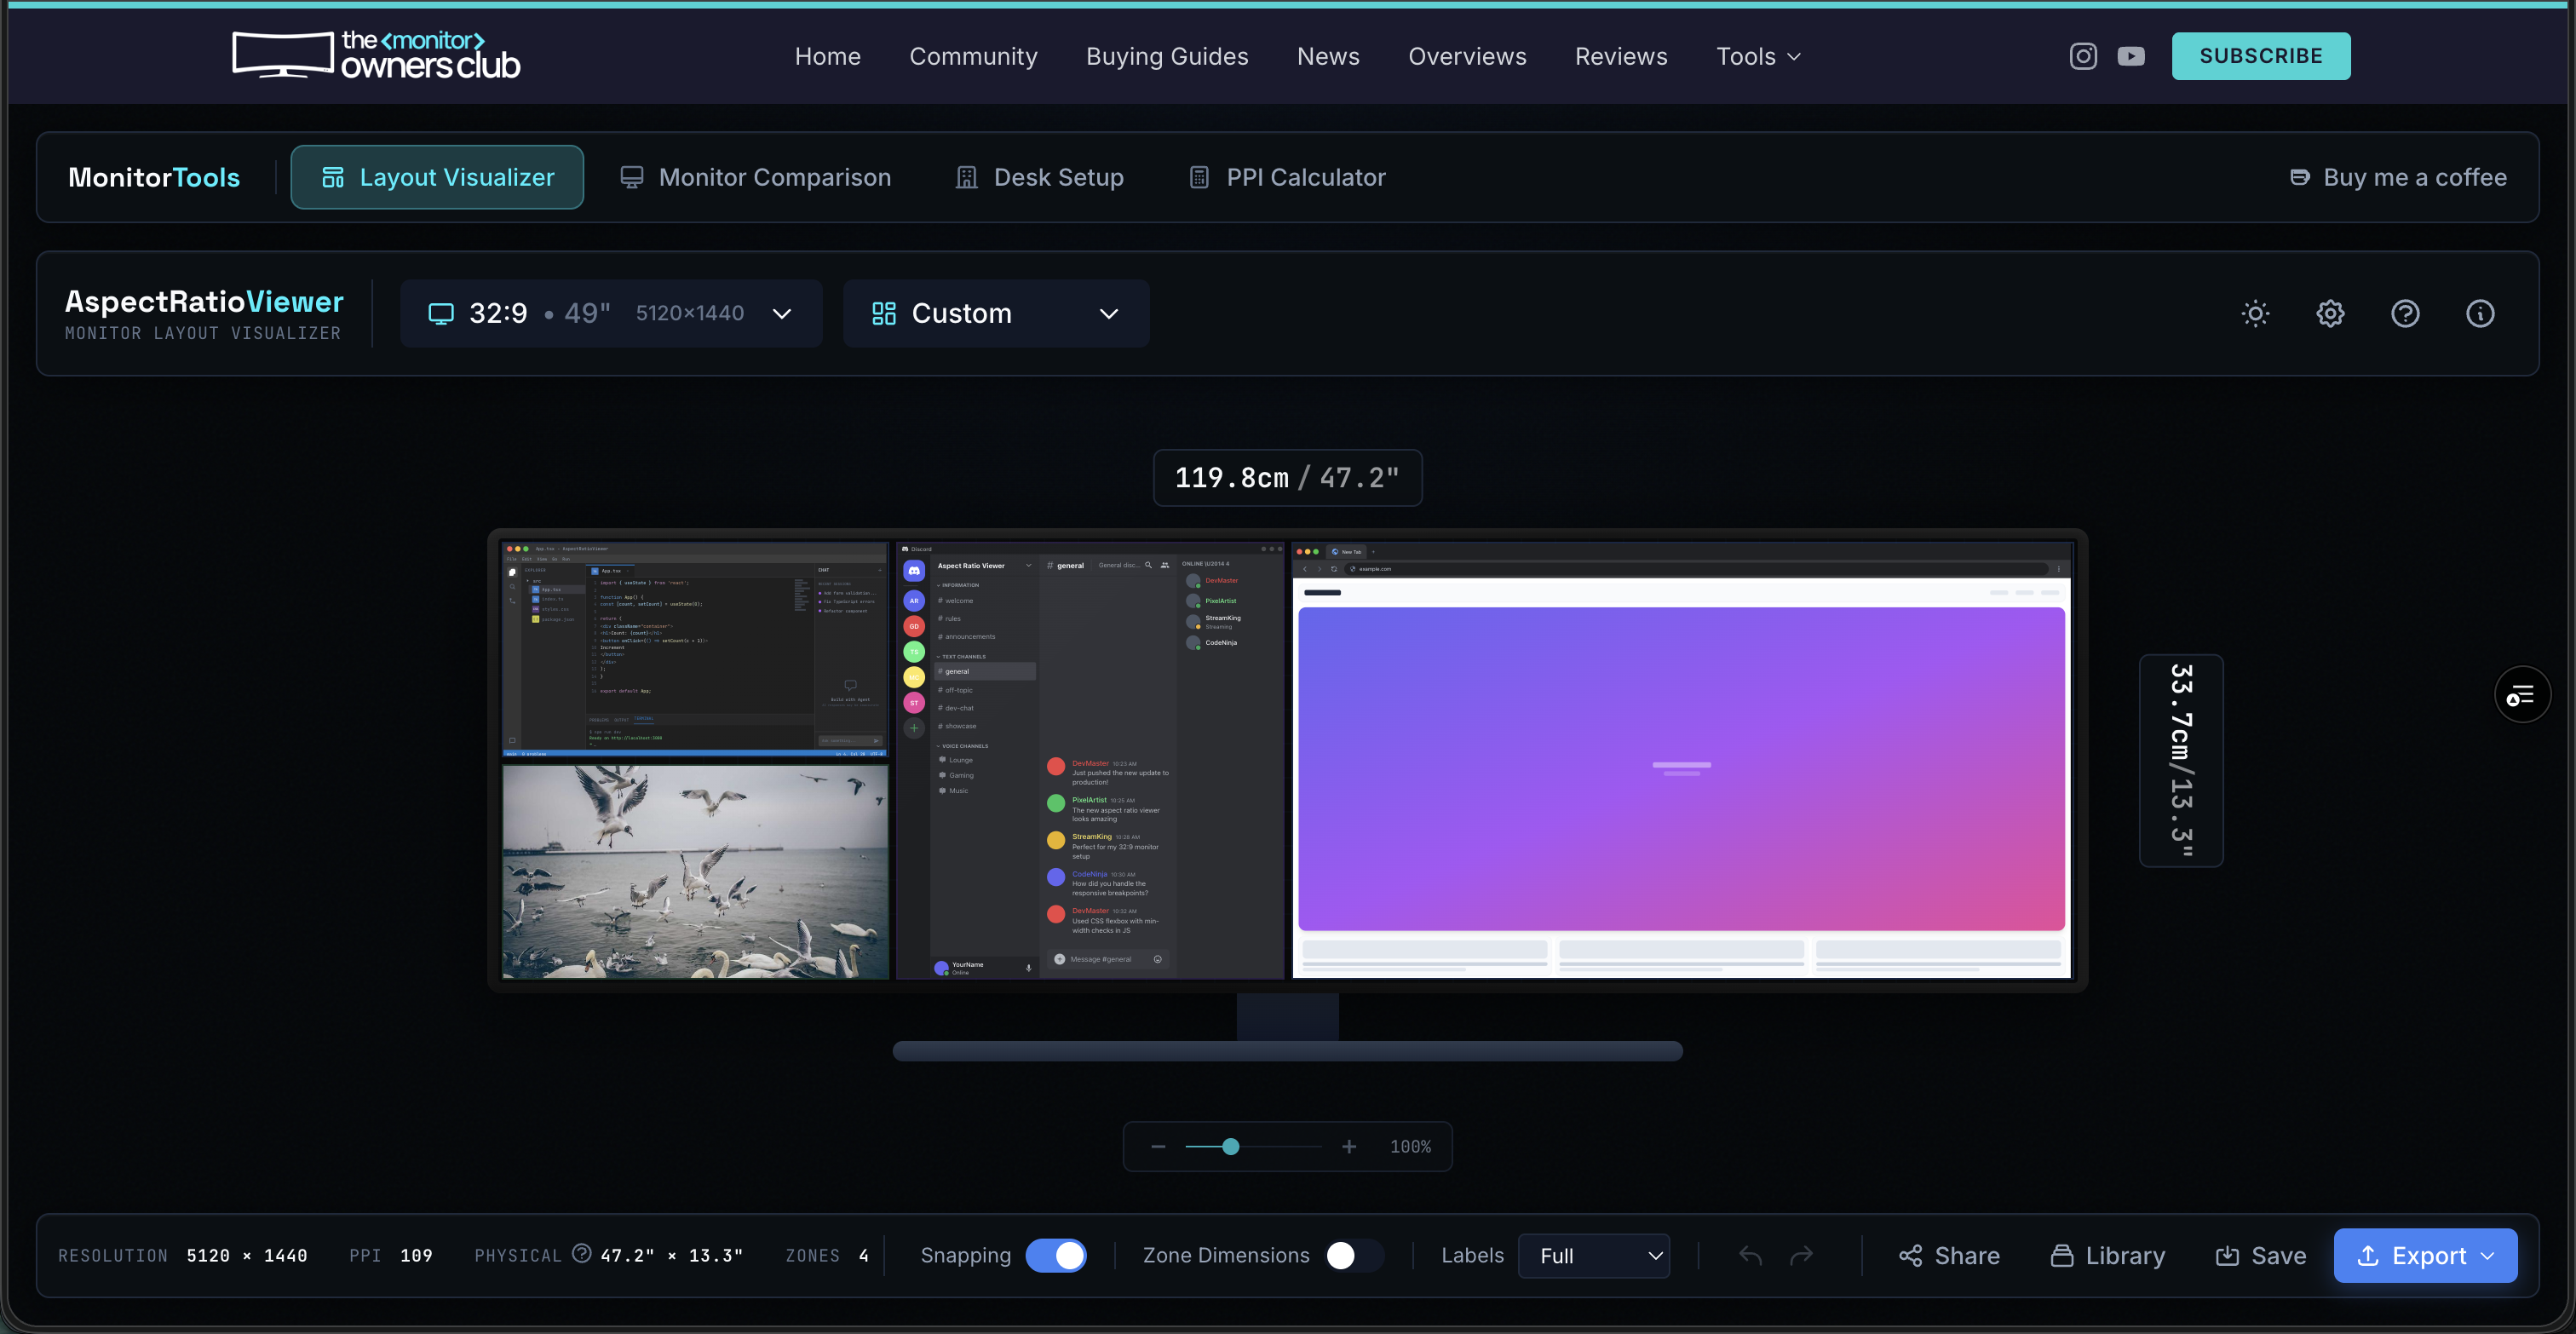This screenshot has width=2576, height=1334.
Task: Toggle light theme with sun icon
Action: (2255, 314)
